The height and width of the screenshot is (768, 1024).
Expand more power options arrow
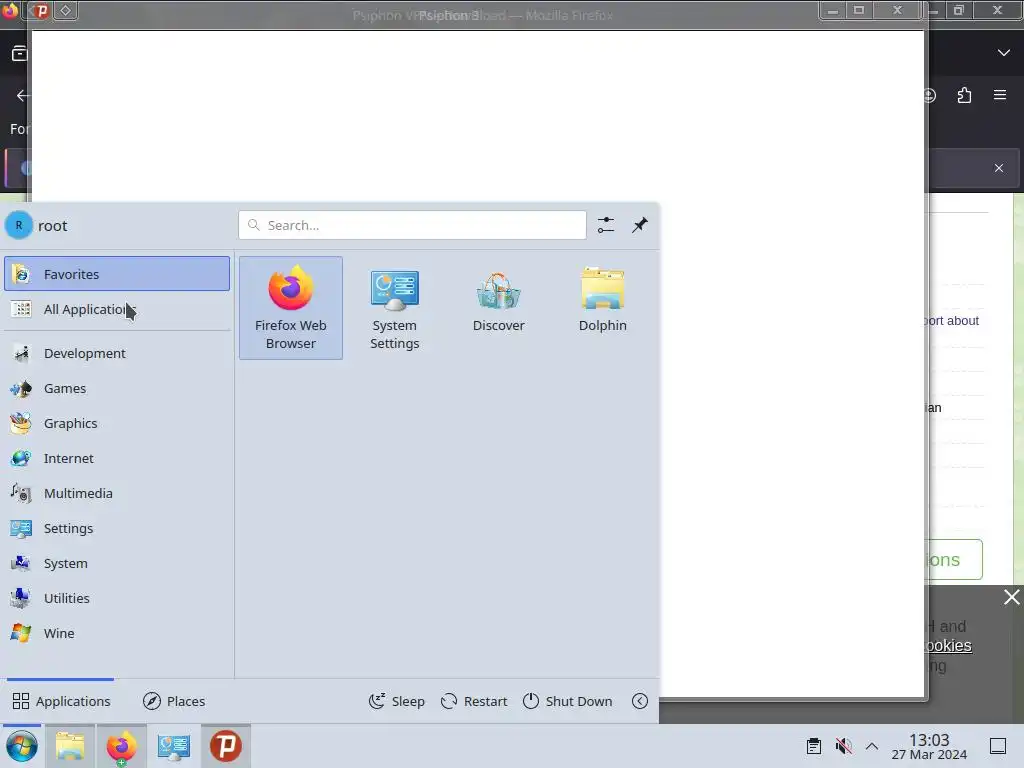point(640,701)
